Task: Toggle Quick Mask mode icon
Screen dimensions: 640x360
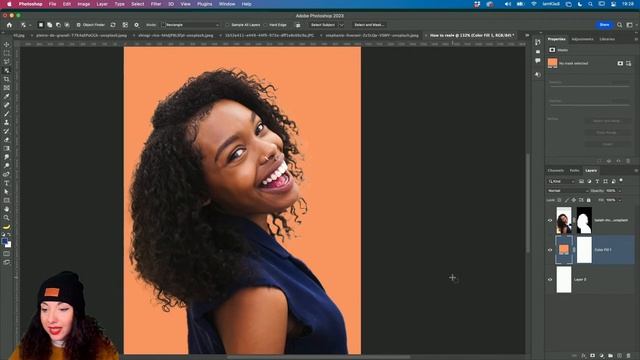Action: [x=7, y=253]
